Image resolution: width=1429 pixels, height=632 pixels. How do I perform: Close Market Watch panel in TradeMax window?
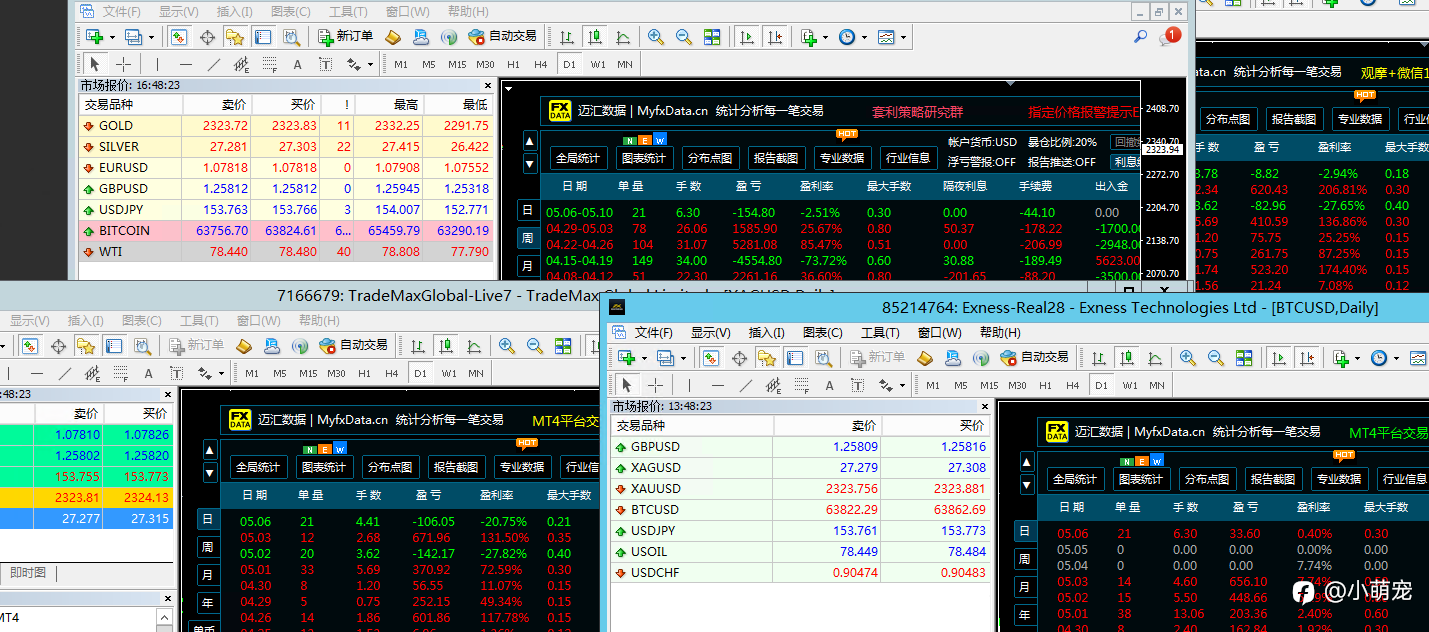pyautogui.click(x=169, y=394)
